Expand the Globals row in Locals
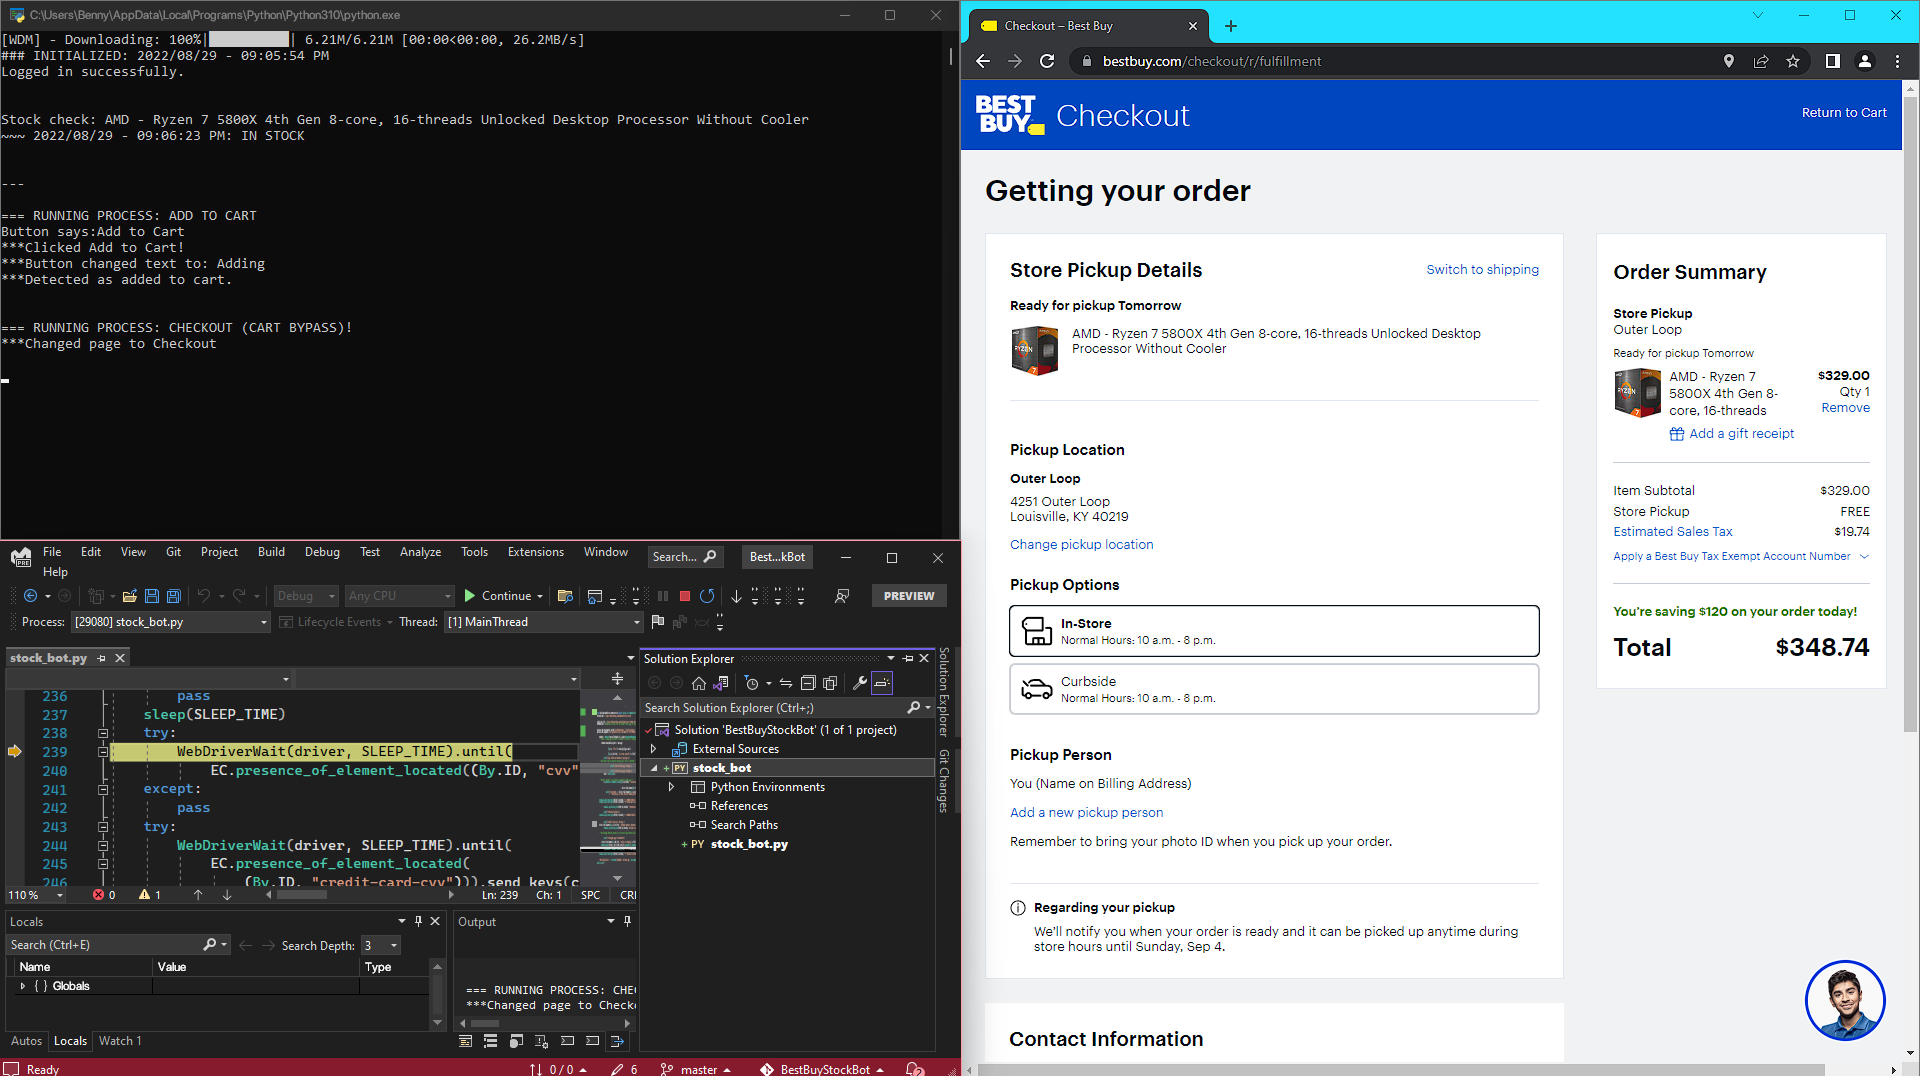This screenshot has height=1076, width=1920. pyautogui.click(x=23, y=986)
